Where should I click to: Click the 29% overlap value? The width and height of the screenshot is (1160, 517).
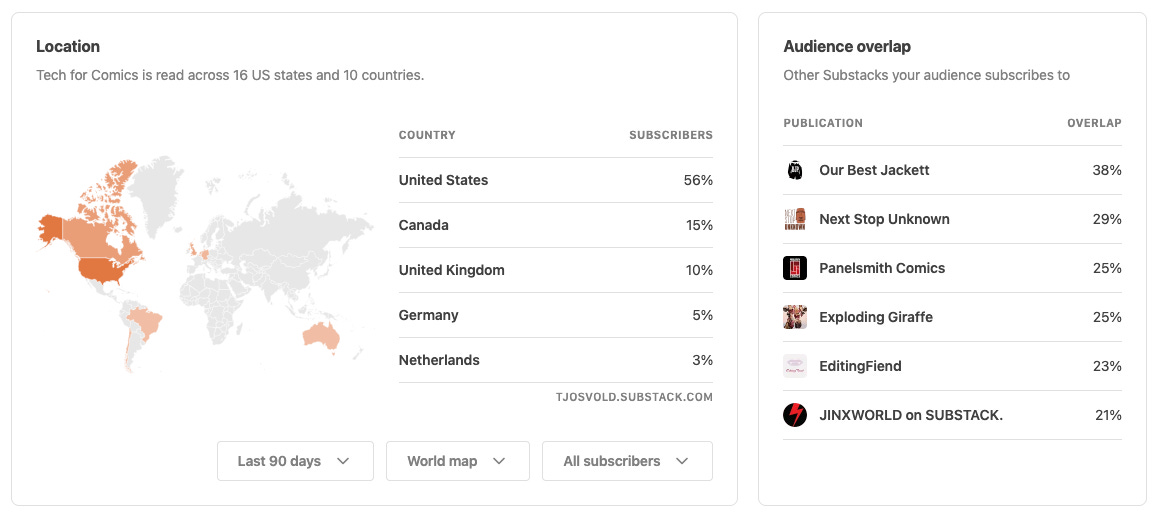pyautogui.click(x=1107, y=219)
